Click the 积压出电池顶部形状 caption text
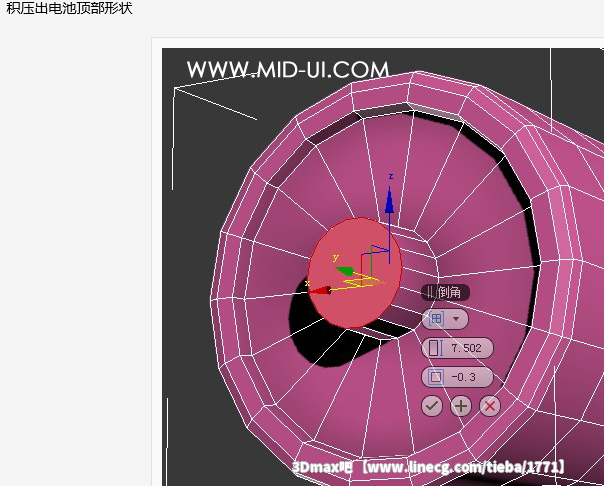Image resolution: width=604 pixels, height=486 pixels. [69, 8]
